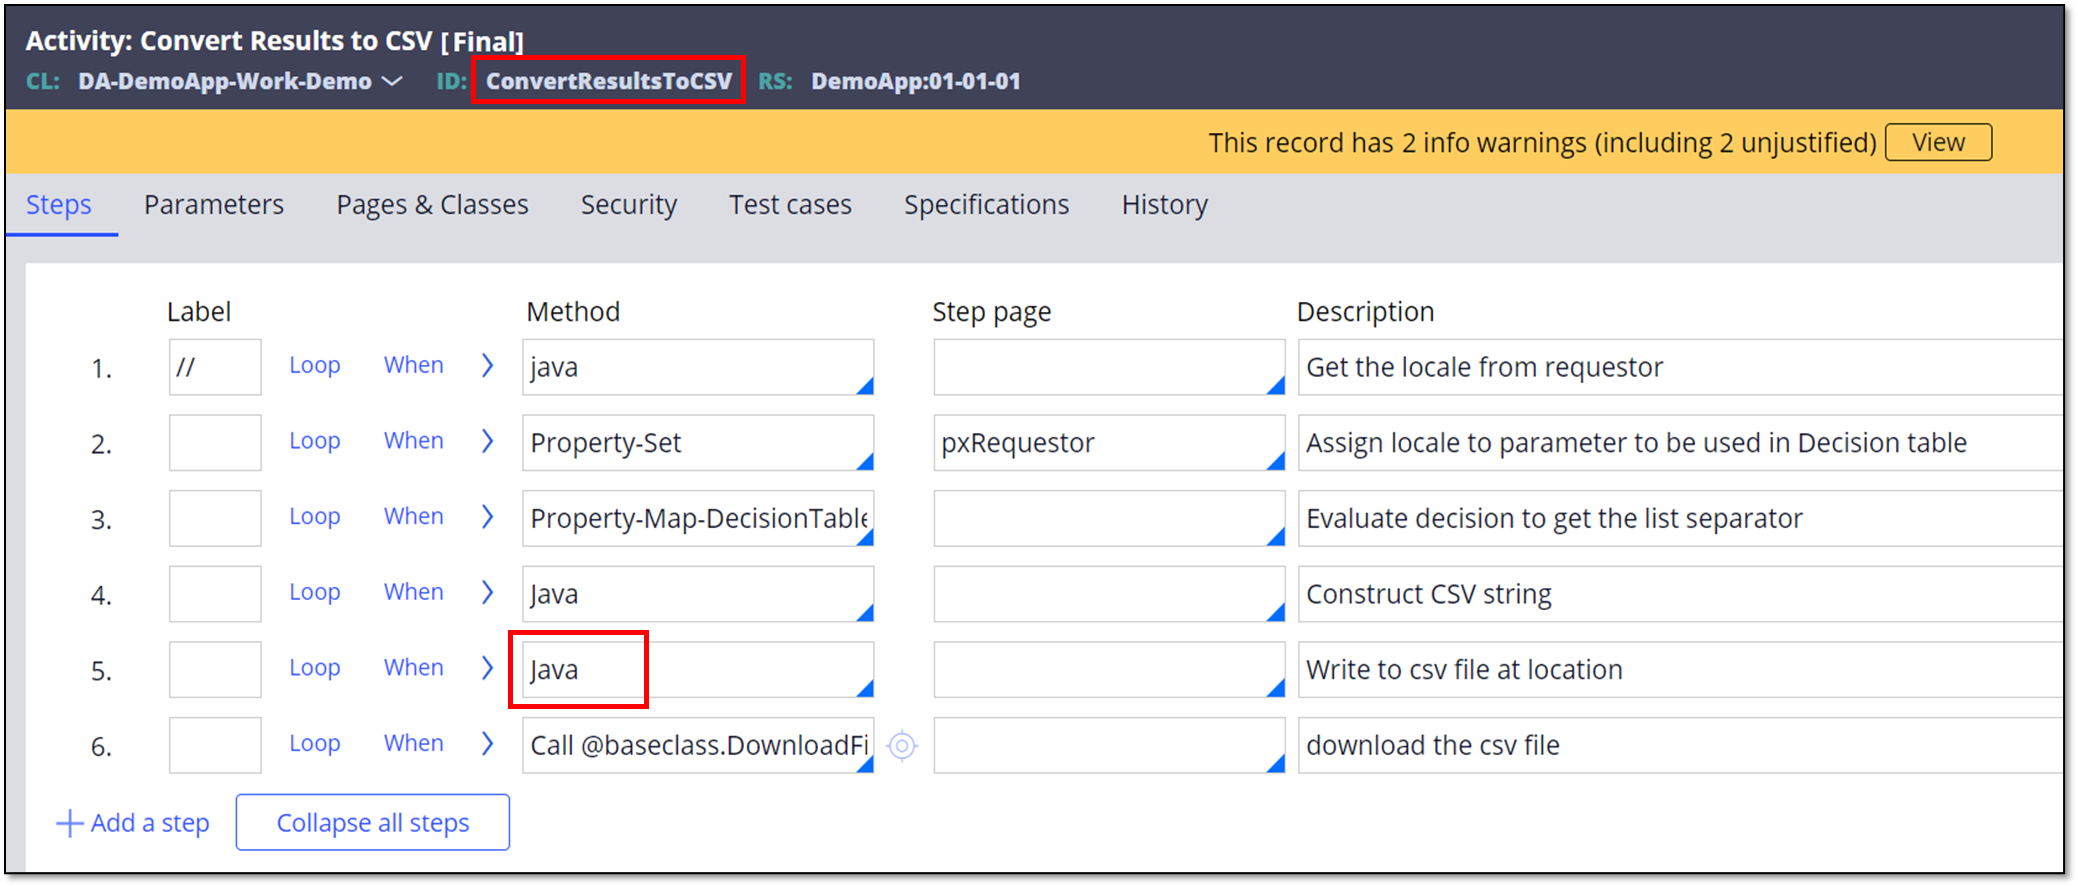
Task: Open the class dropdown next to DA-DemoApp-Work-Demo
Action: click(393, 81)
